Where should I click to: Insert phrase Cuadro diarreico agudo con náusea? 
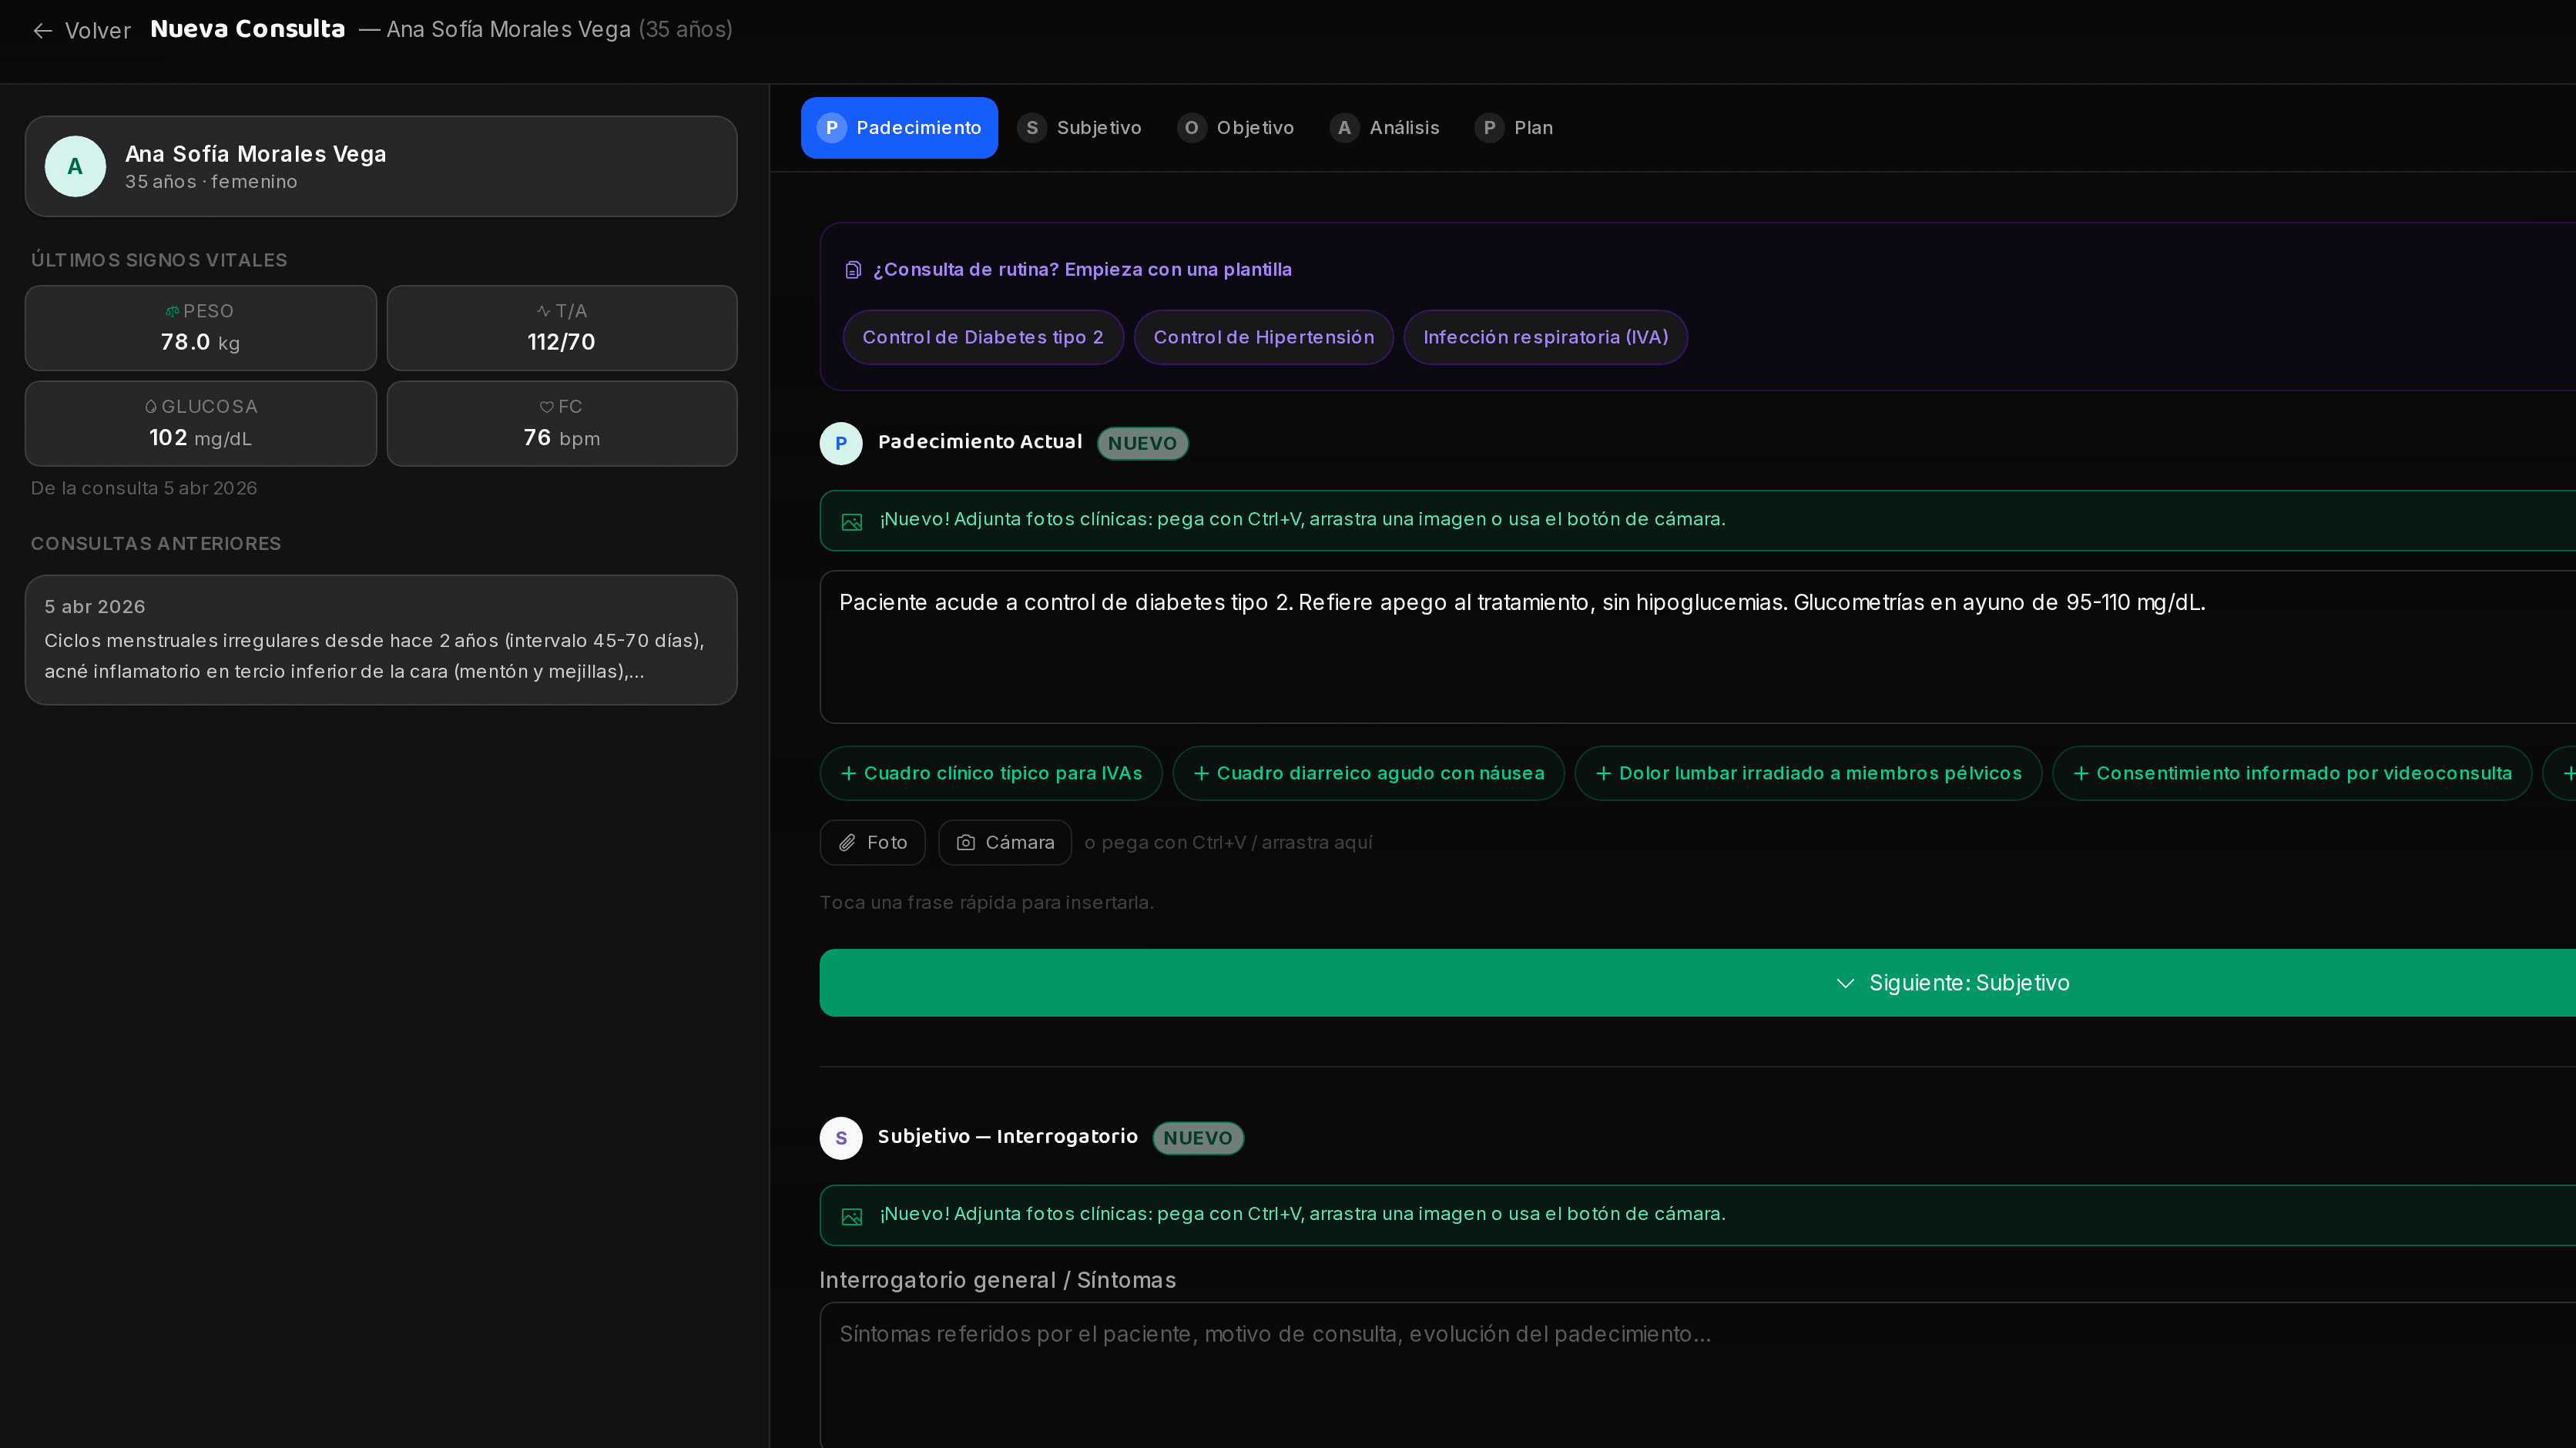1369,774
